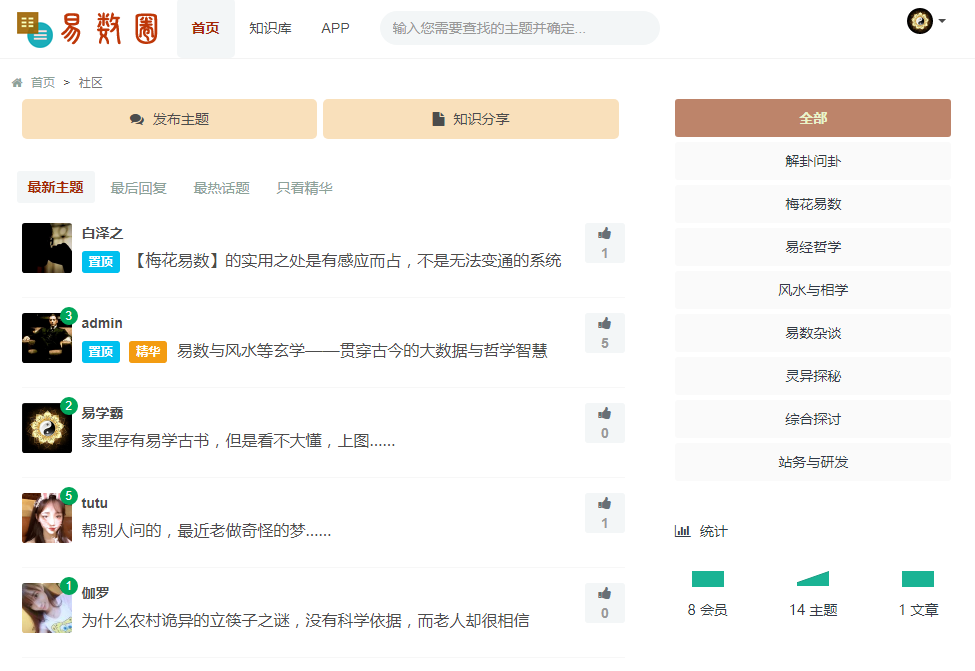Screen dimensions: 975x671
Task: Click the thumbs-up icon on 白泽之's post
Action: 604,234
